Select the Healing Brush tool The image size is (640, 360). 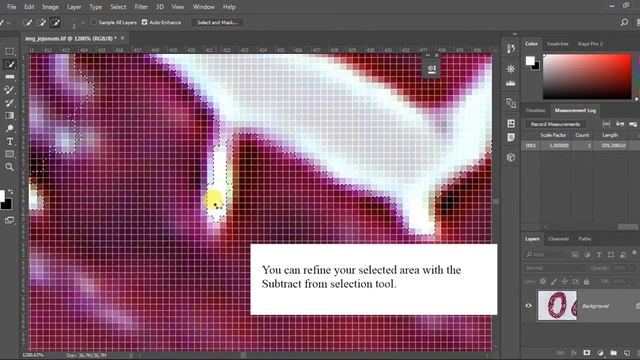coord(9,90)
